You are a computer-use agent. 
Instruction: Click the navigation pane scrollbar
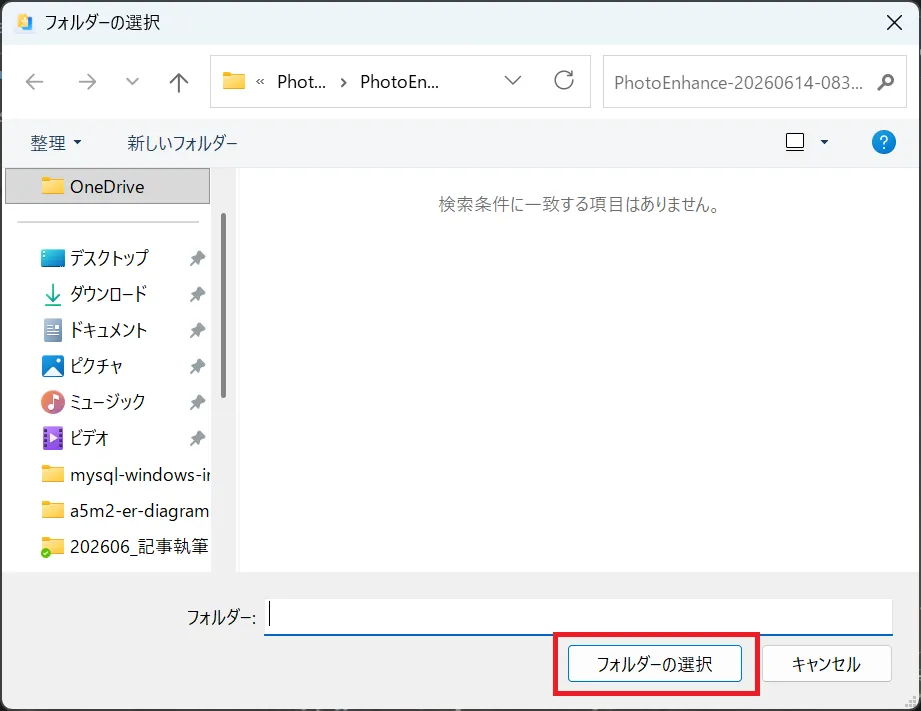223,306
